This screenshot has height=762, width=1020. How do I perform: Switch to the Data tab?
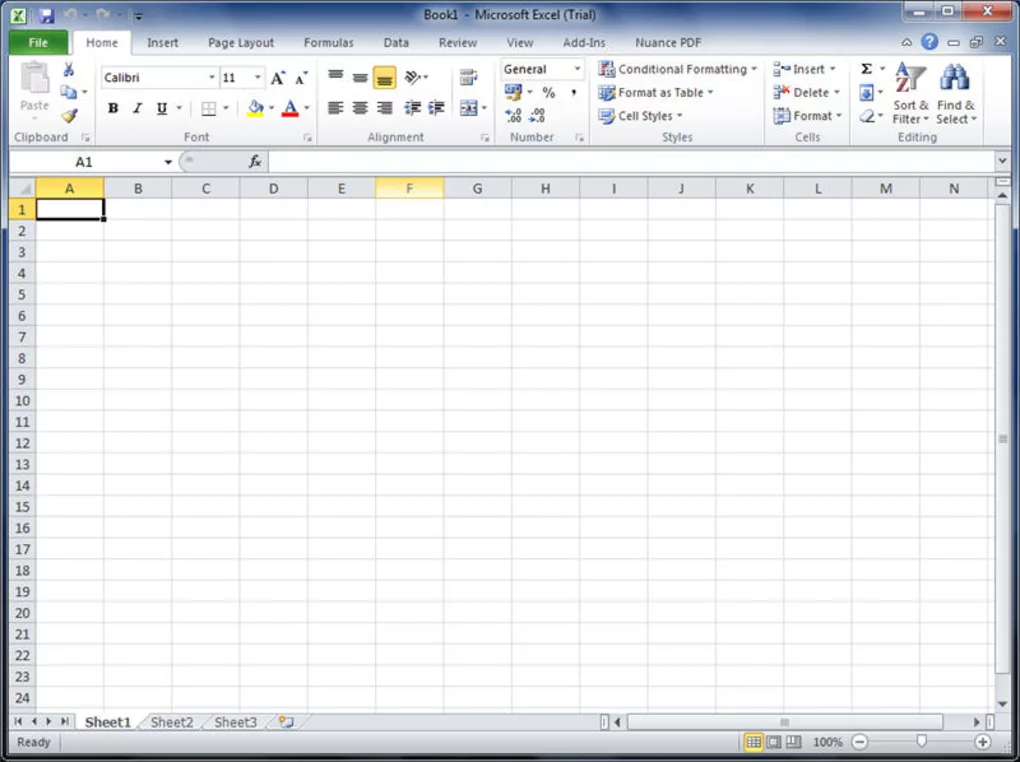pyautogui.click(x=396, y=42)
